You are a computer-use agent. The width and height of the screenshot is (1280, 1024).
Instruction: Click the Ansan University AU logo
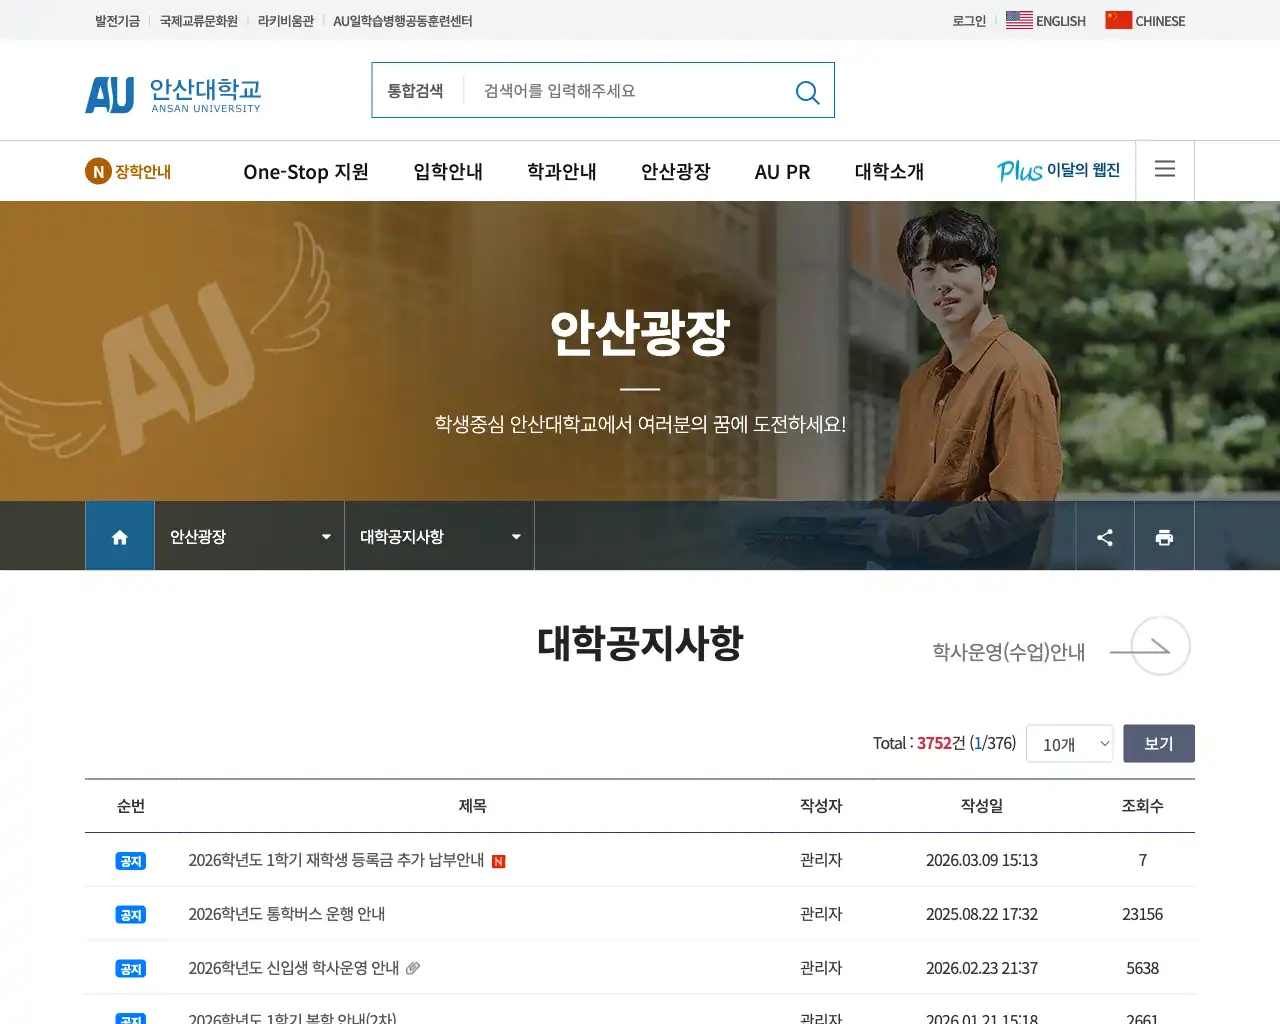[172, 94]
